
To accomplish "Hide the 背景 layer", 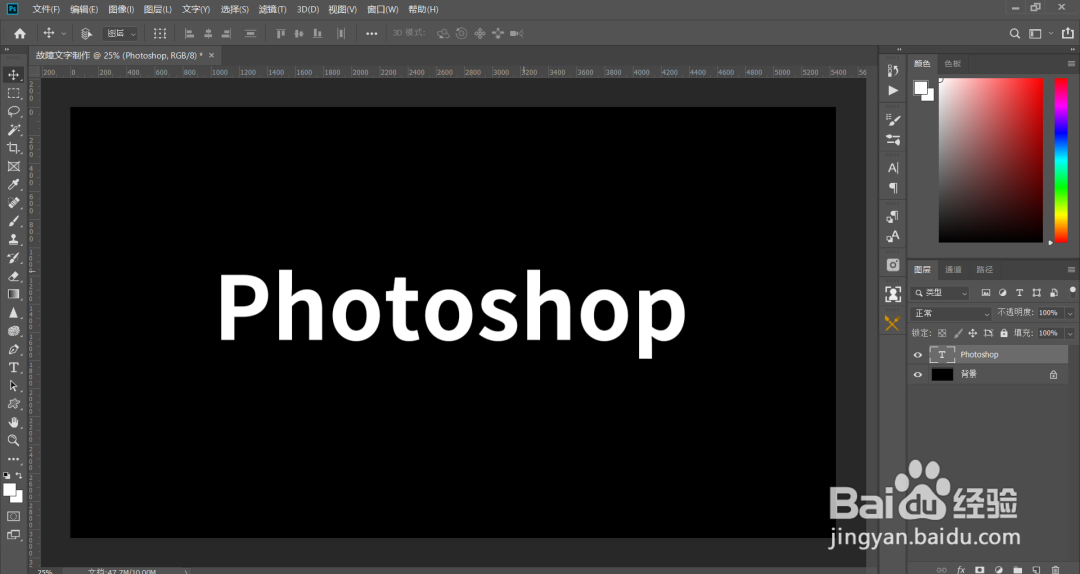I will coord(917,375).
